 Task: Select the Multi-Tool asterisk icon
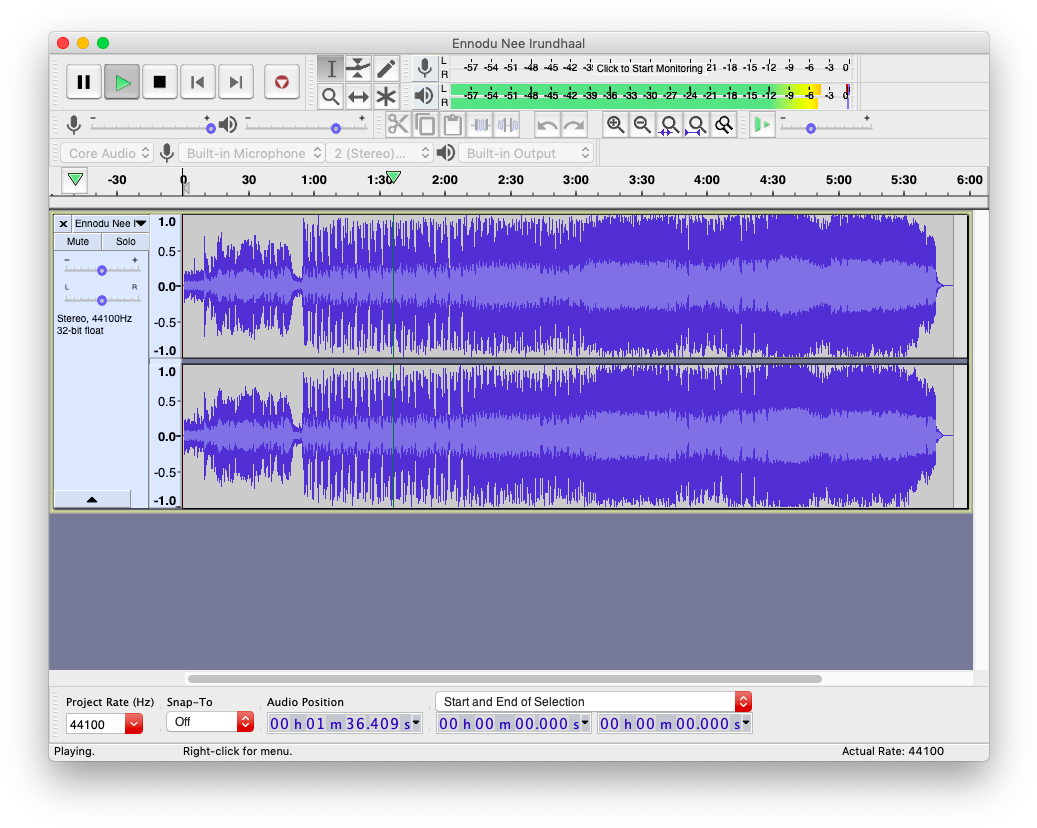(386, 97)
